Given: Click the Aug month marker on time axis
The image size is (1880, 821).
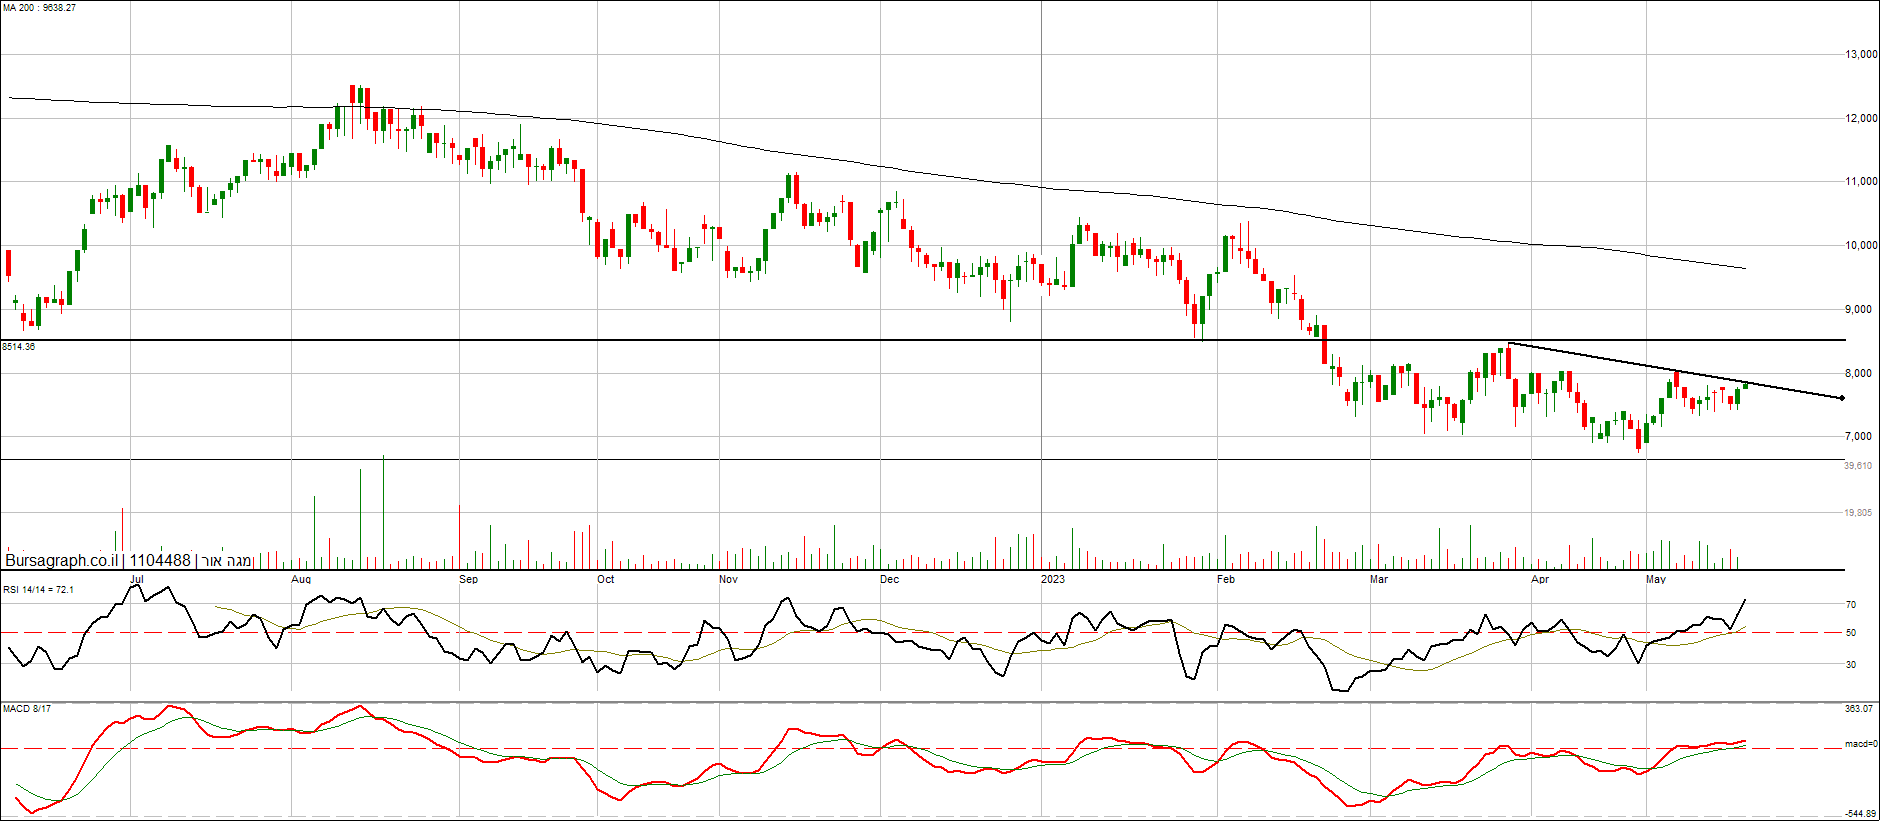Looking at the screenshot, I should [301, 580].
